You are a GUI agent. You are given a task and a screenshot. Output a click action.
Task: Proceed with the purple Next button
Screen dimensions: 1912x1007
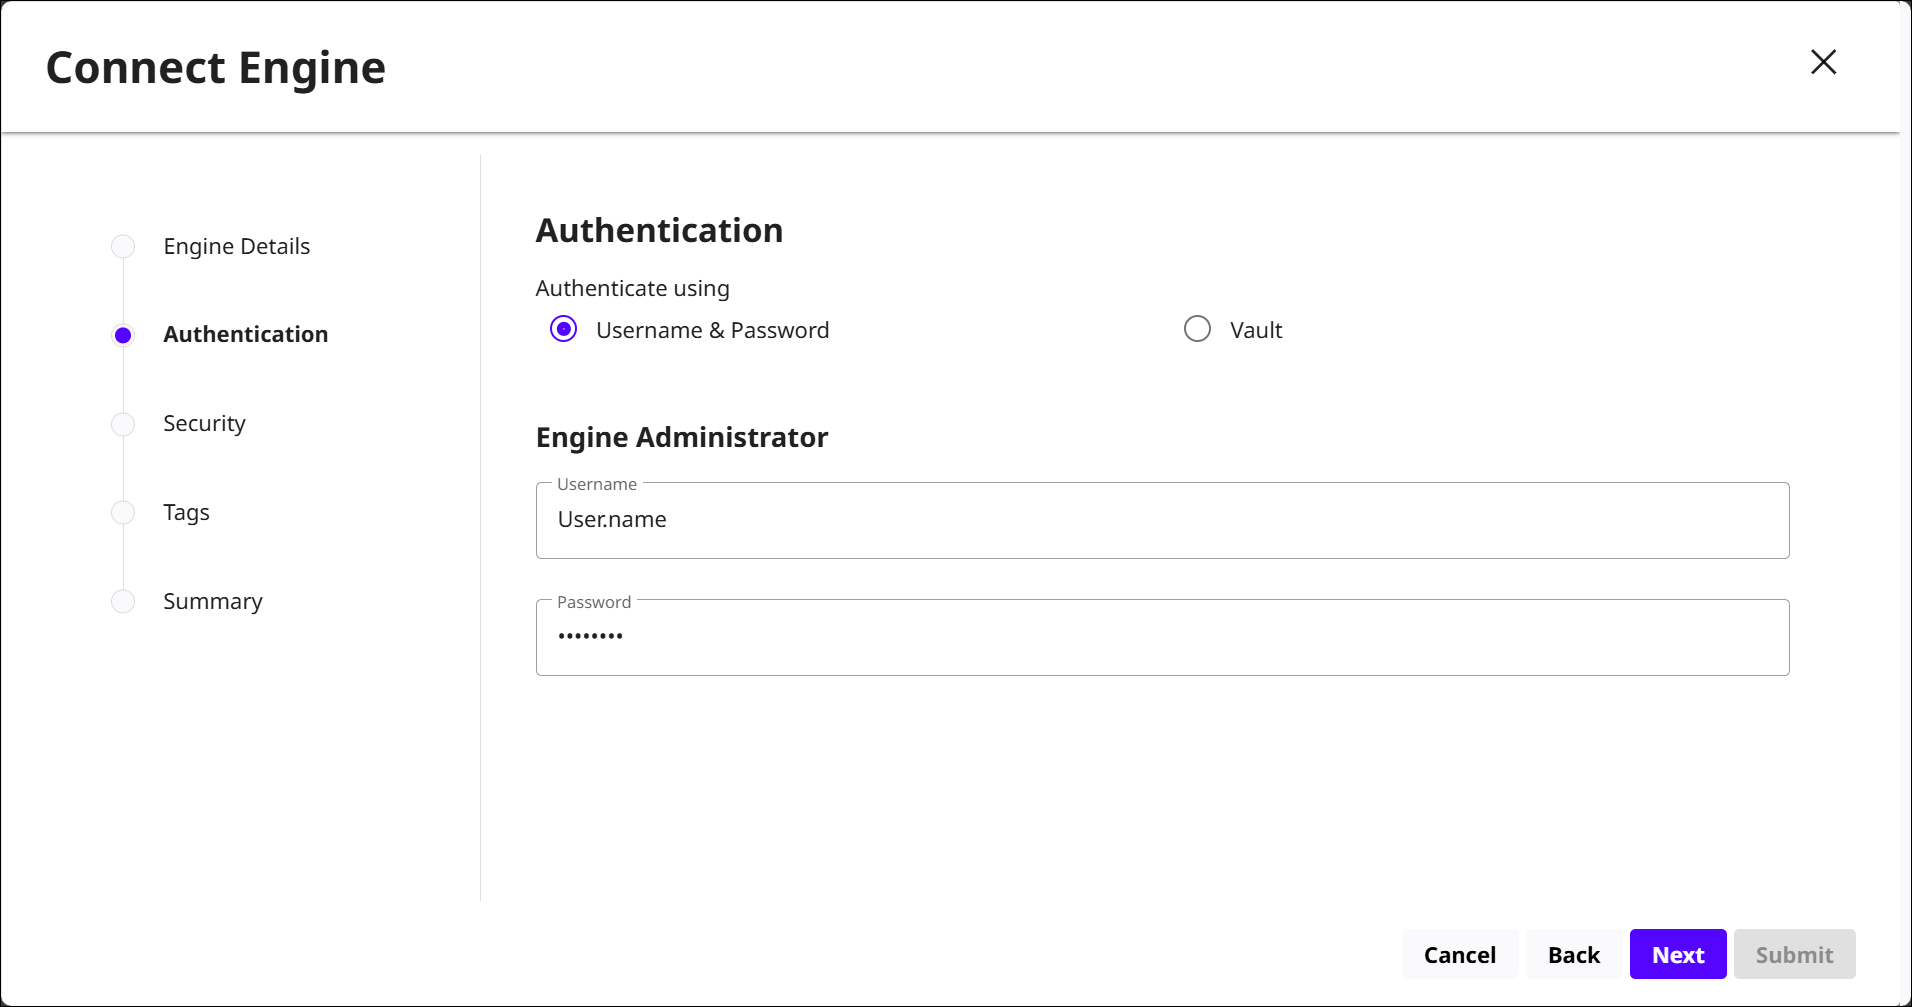point(1677,955)
